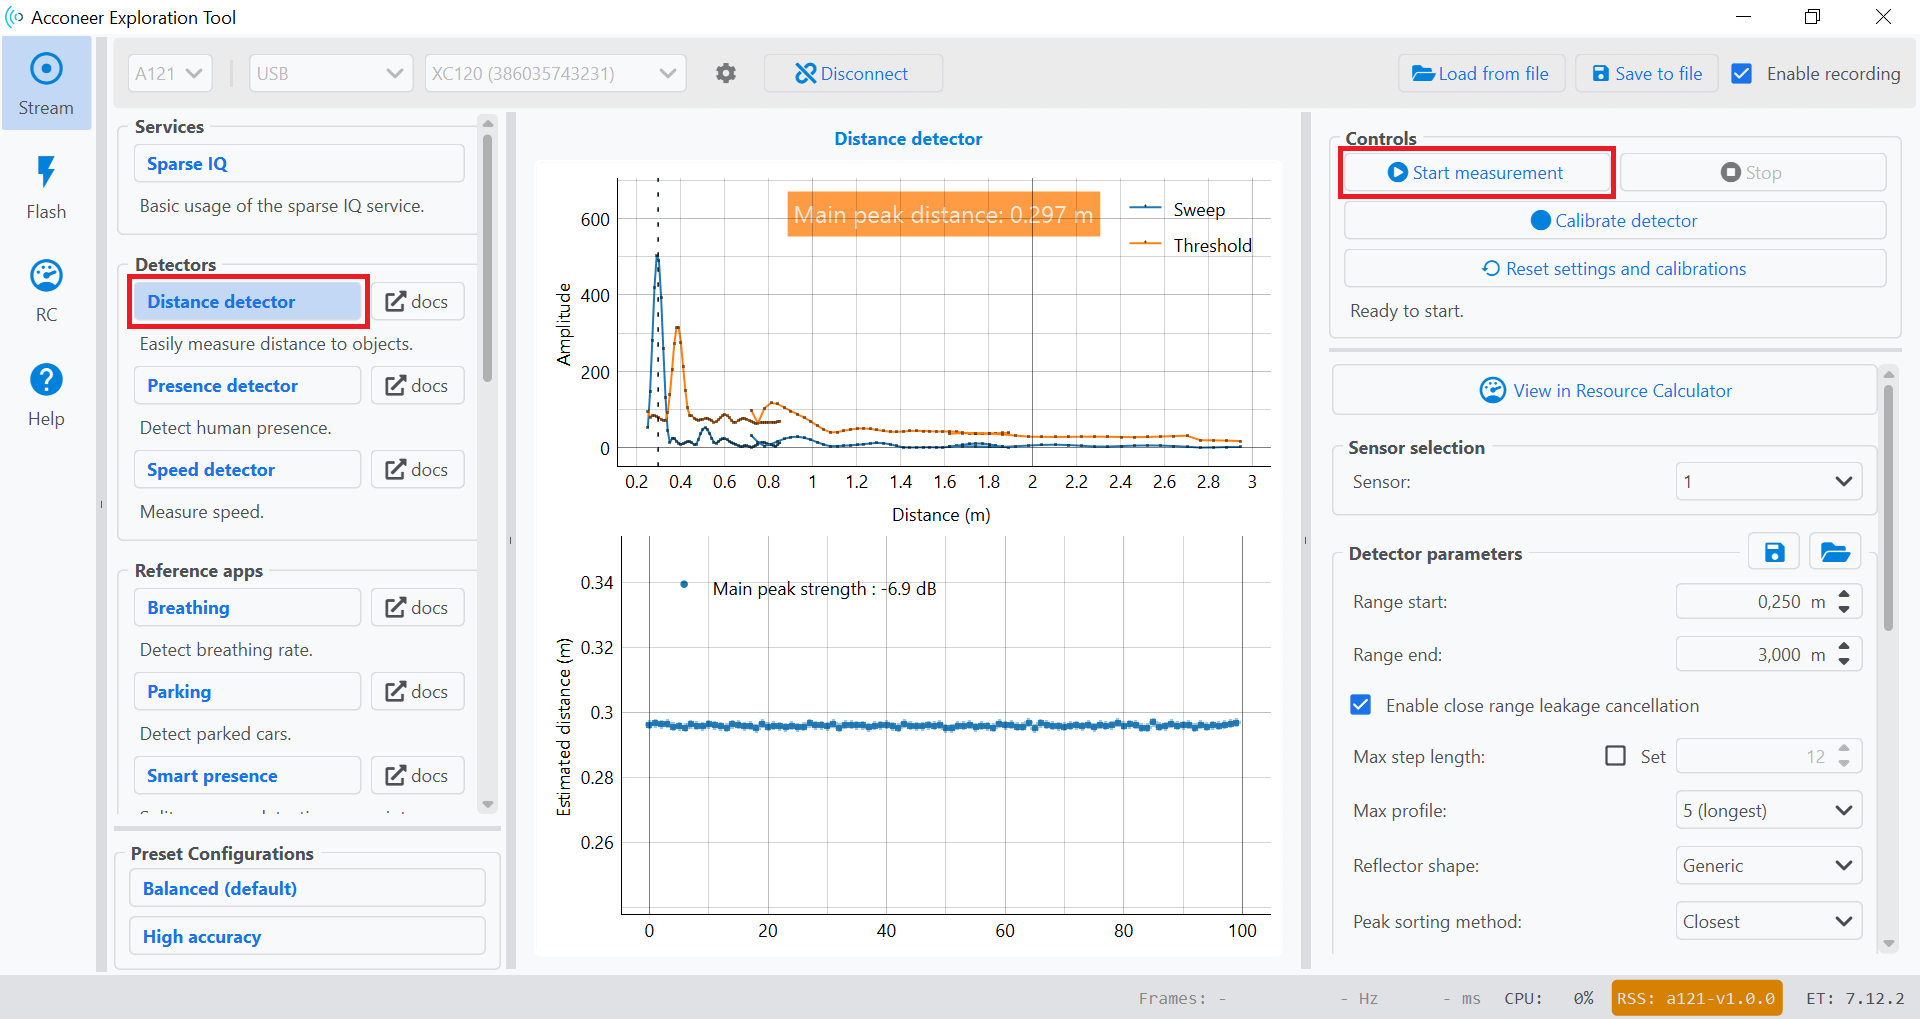The height and width of the screenshot is (1019, 1920).
Task: Open the Help section
Action: click(x=46, y=394)
